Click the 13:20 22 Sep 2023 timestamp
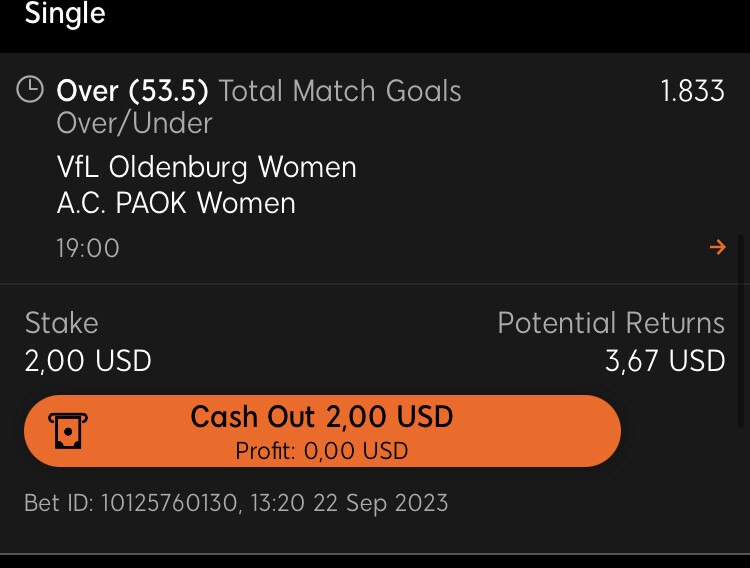The height and width of the screenshot is (568, 750). click(x=349, y=503)
